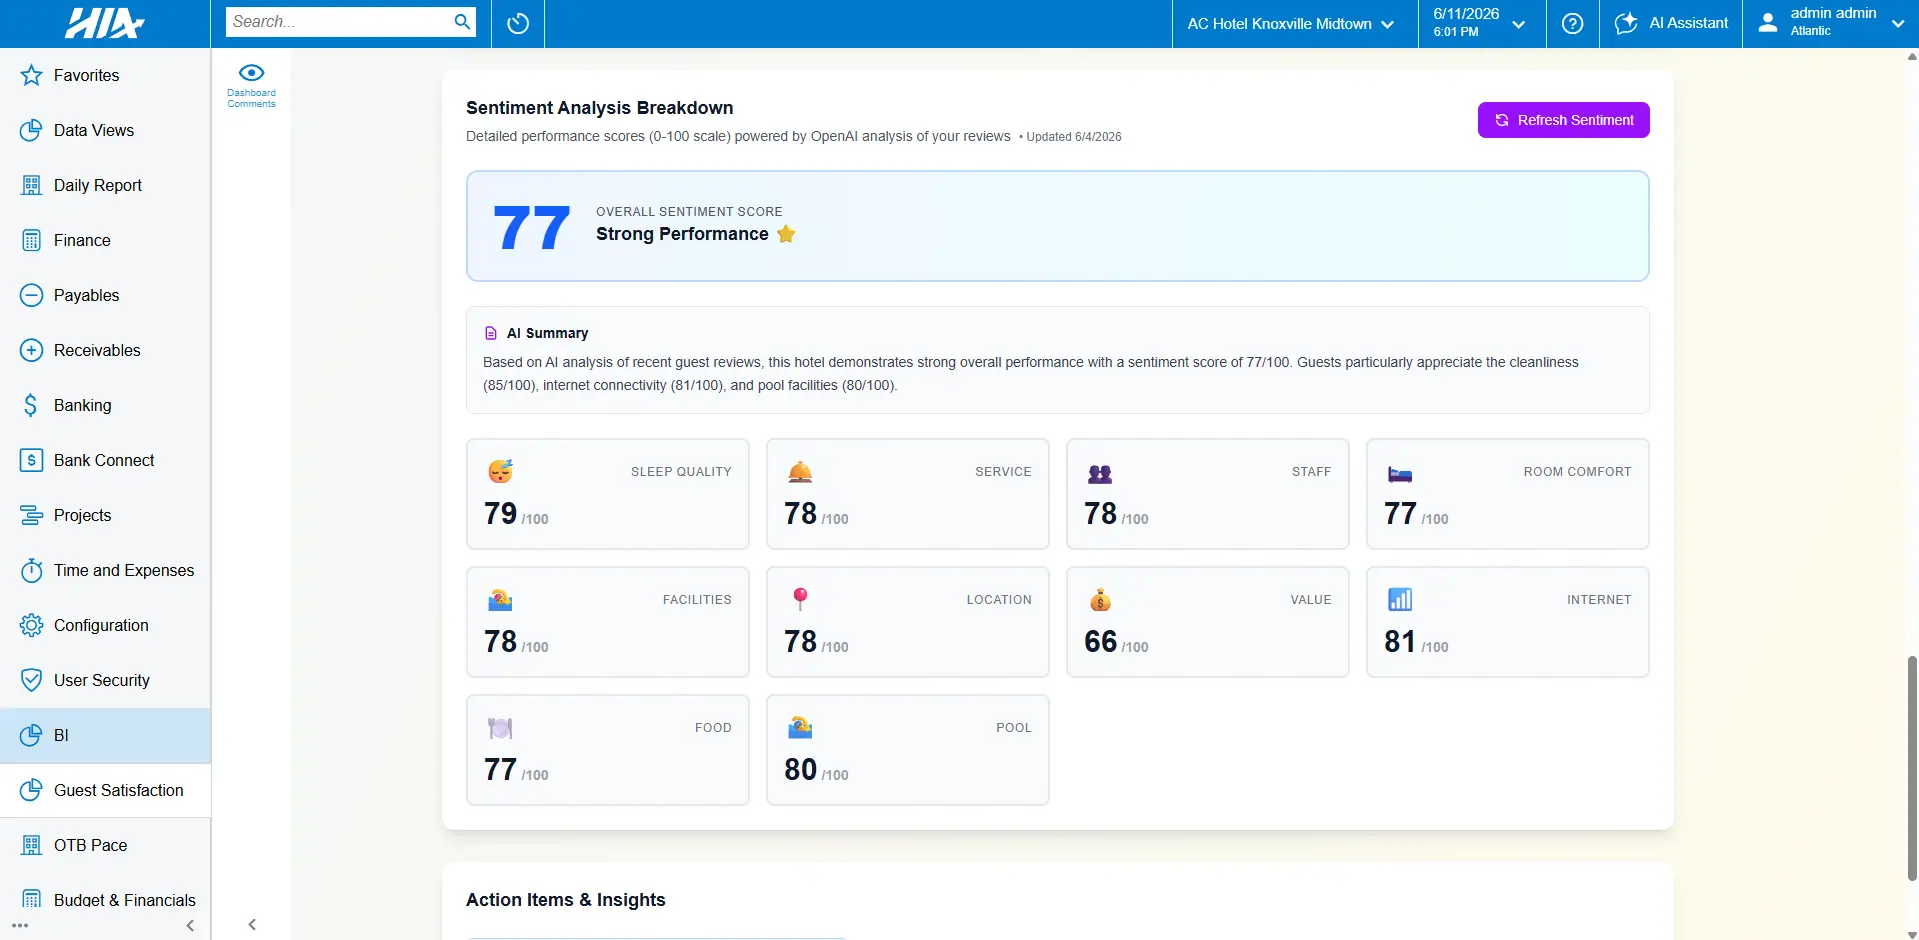Click the AI Summary heading

pyautogui.click(x=547, y=333)
